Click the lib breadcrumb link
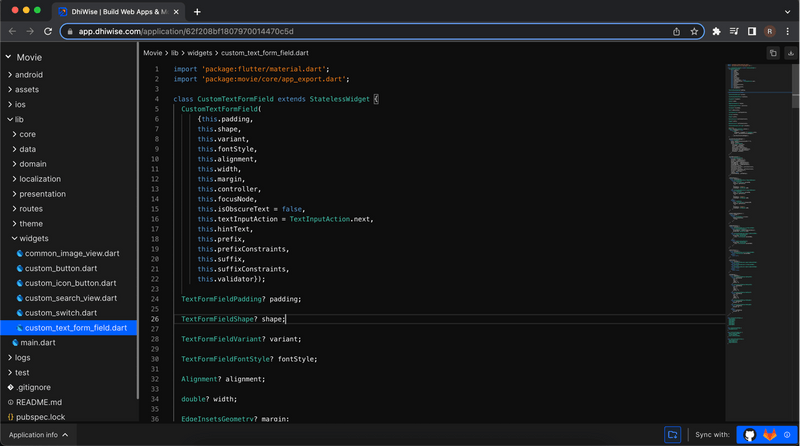This screenshot has width=800, height=446. coord(174,52)
